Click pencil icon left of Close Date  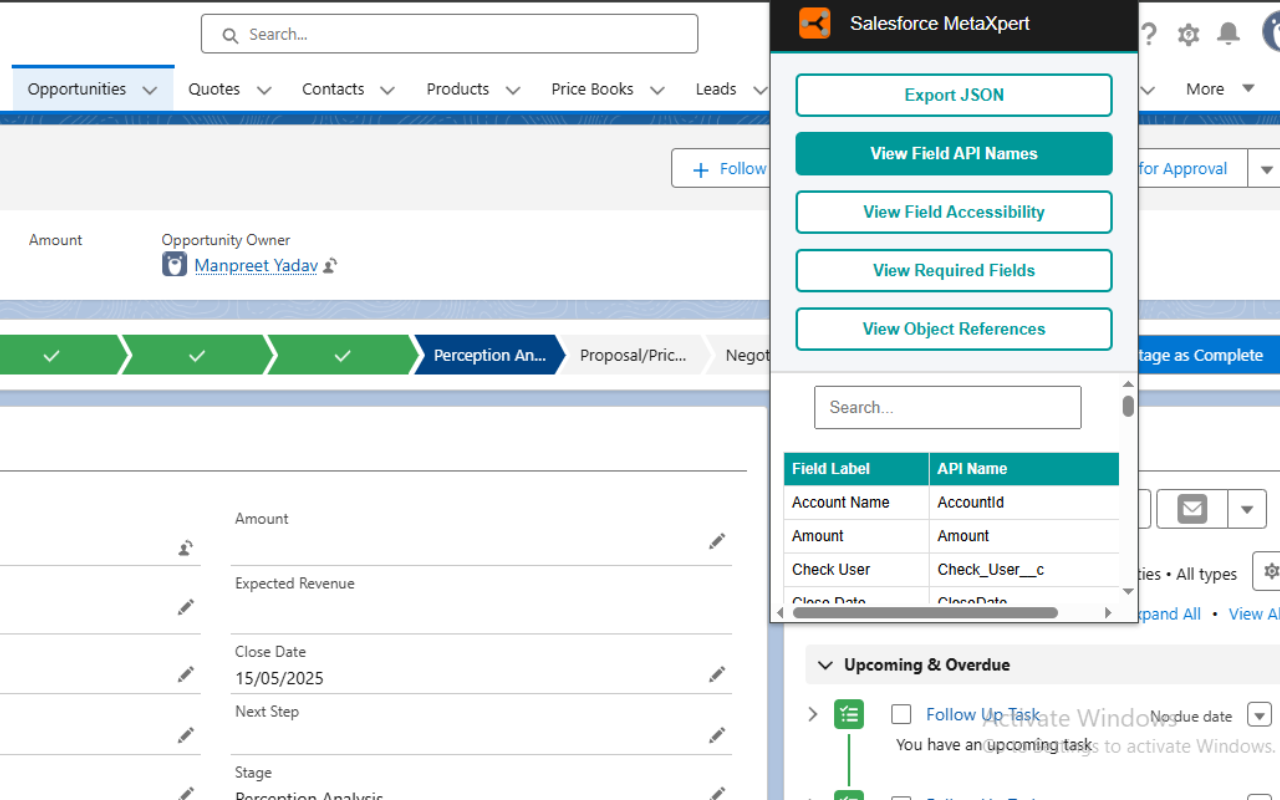pos(185,675)
